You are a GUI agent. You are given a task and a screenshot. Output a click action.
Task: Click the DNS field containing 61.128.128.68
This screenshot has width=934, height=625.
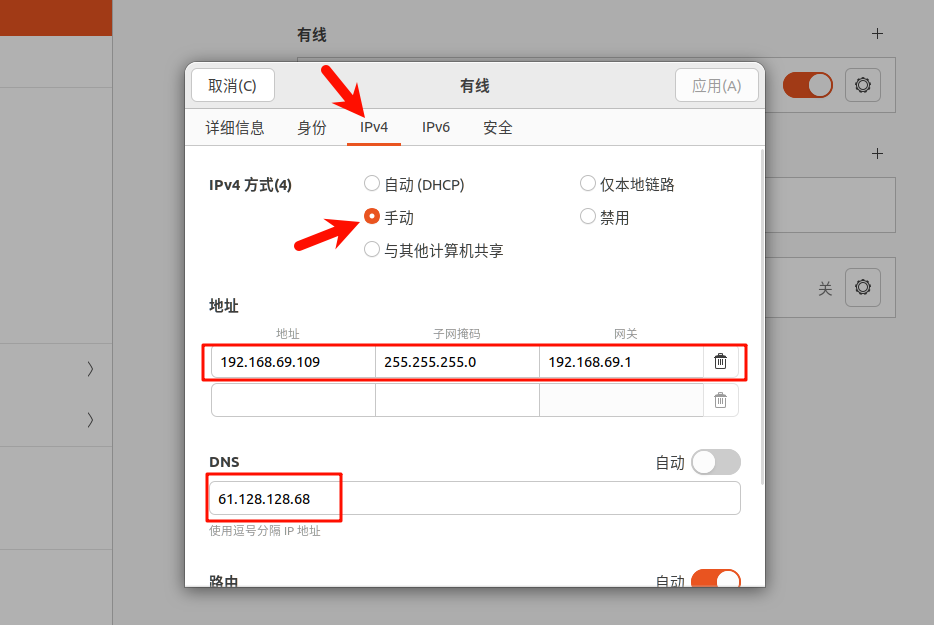point(474,498)
